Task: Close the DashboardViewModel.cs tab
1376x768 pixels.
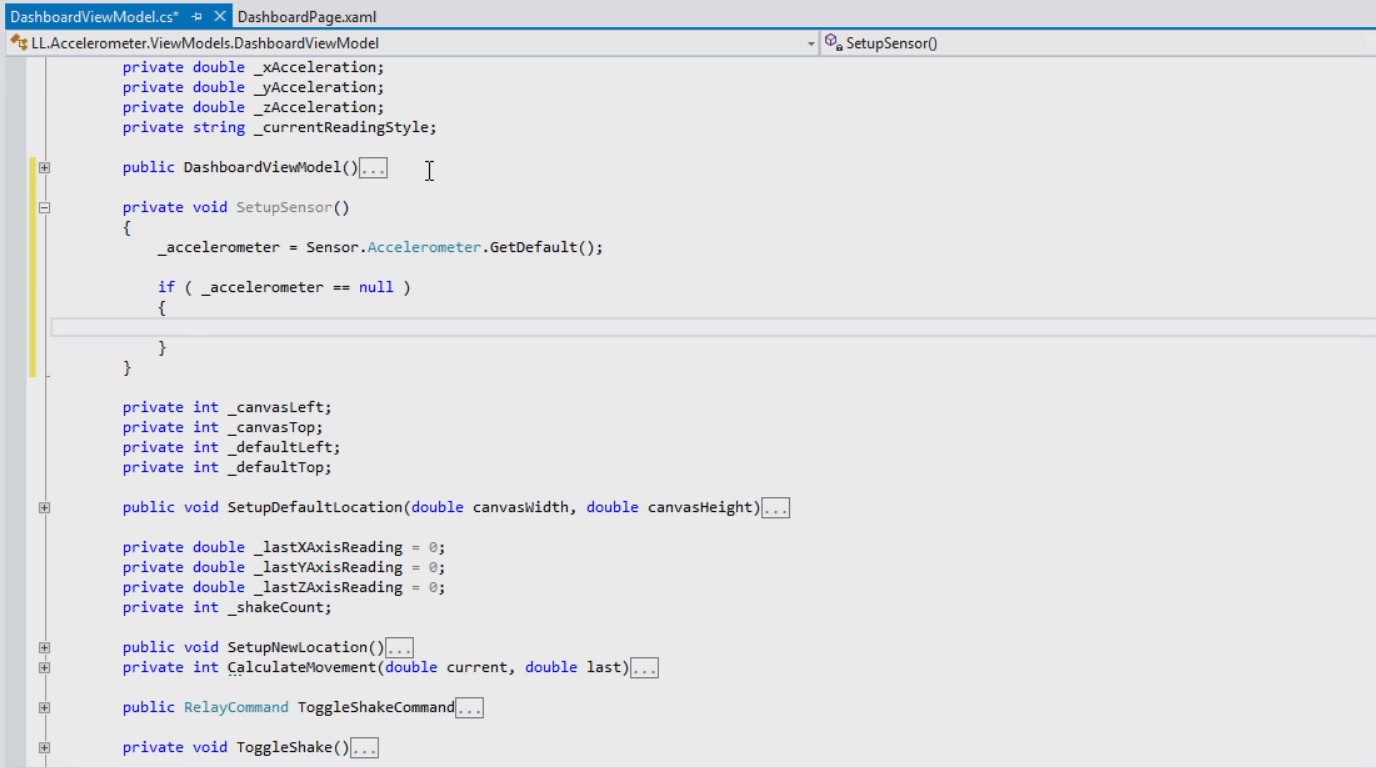Action: [x=219, y=17]
